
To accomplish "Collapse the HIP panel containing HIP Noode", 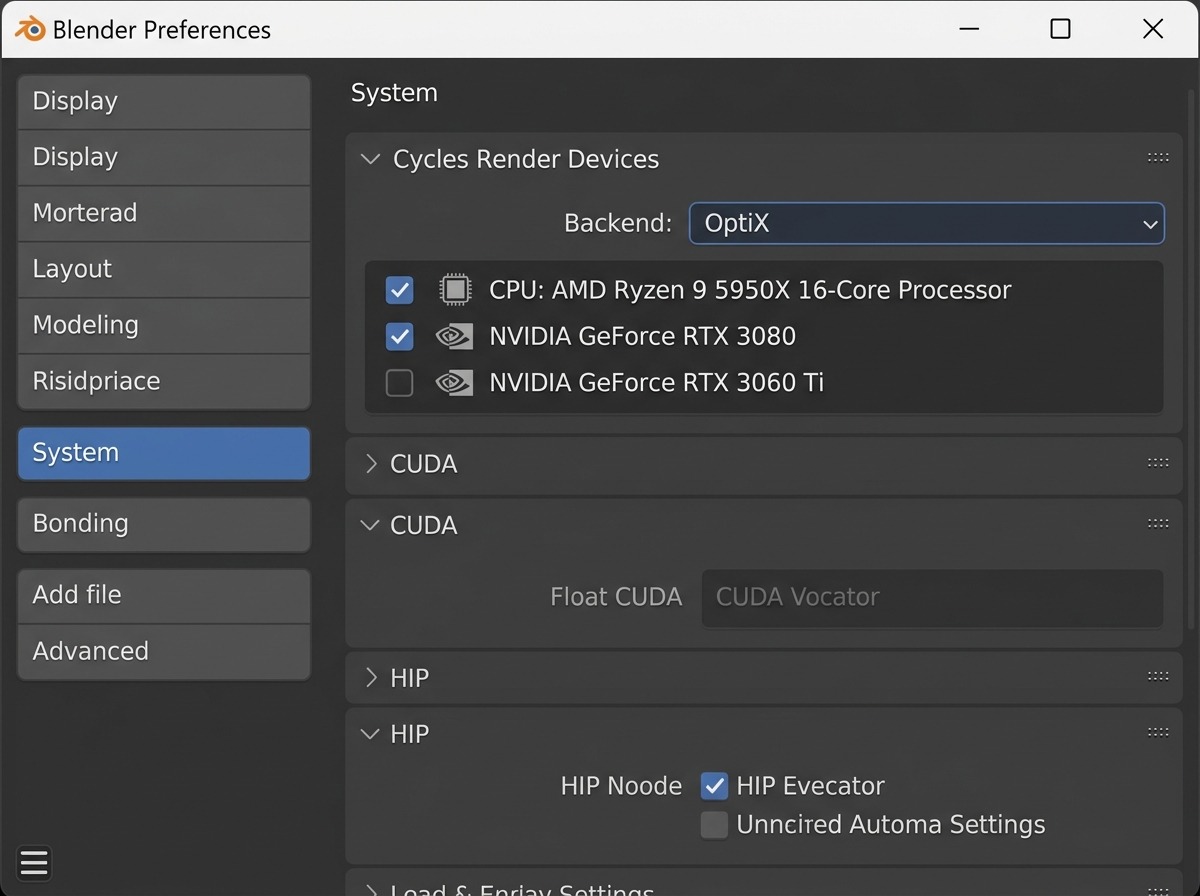I will [370, 734].
